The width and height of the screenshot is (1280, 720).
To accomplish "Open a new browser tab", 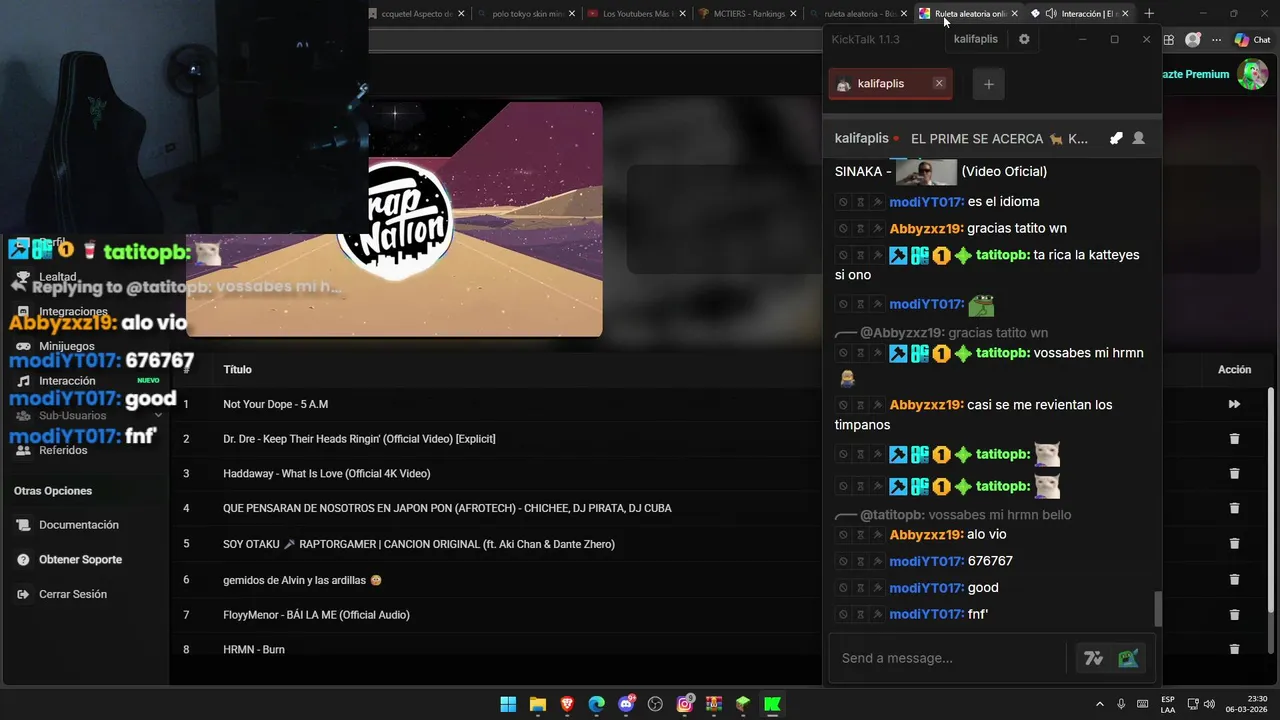I will [x=1149, y=13].
